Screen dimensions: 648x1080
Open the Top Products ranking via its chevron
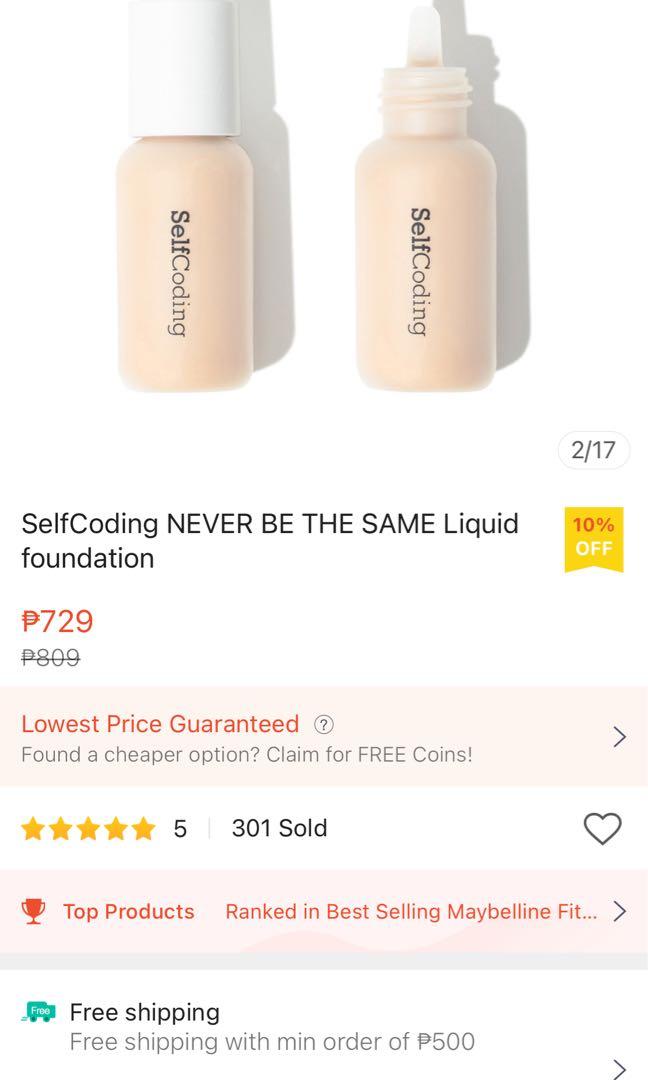(619, 911)
